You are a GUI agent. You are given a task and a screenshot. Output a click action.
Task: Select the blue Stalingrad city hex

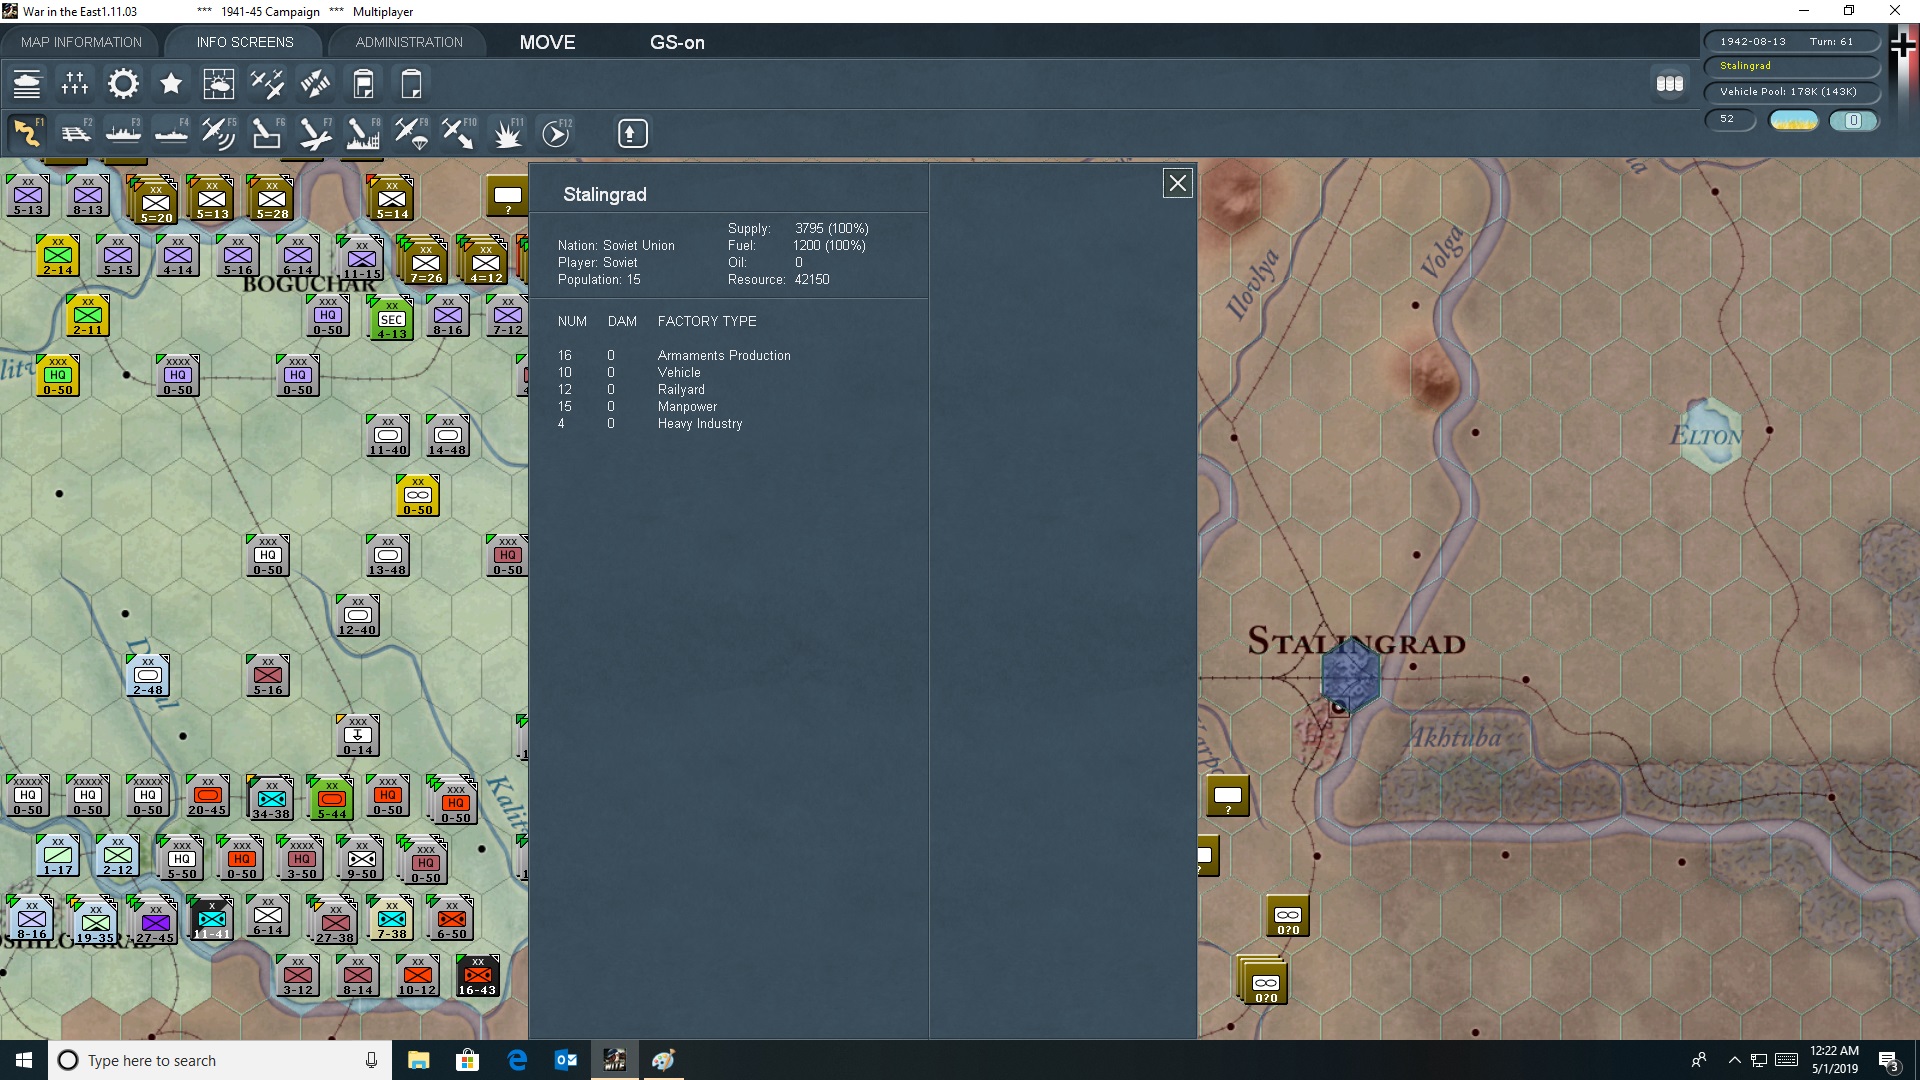point(1350,676)
